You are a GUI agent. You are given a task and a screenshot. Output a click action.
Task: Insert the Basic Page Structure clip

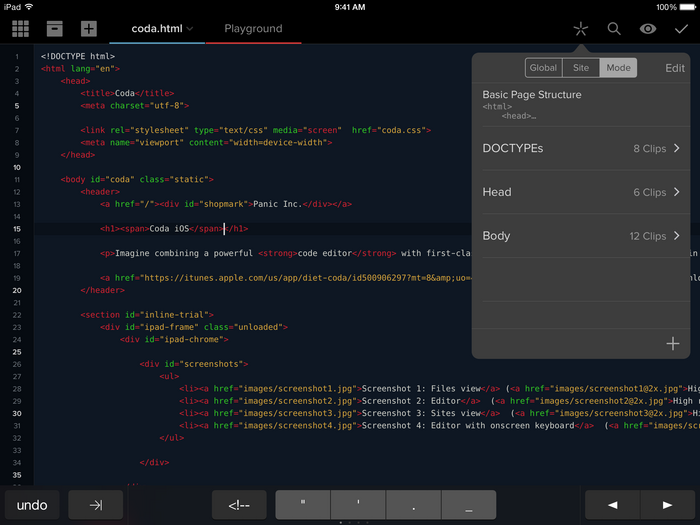[581, 104]
